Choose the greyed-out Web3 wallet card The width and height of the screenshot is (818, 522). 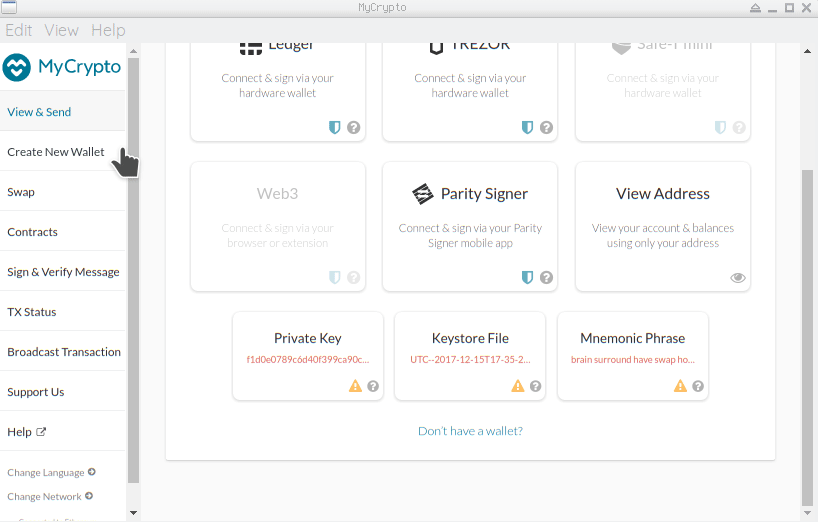point(278,226)
